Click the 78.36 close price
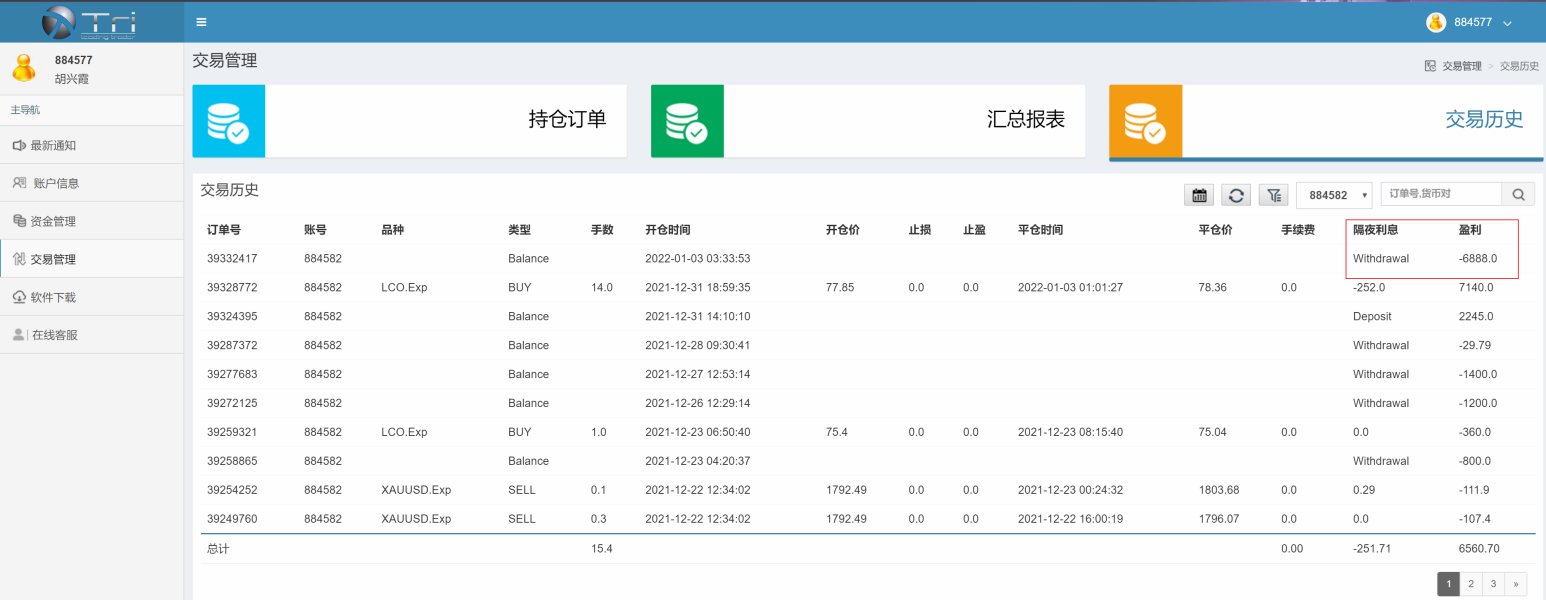This screenshot has width=1546, height=600. pos(1213,287)
